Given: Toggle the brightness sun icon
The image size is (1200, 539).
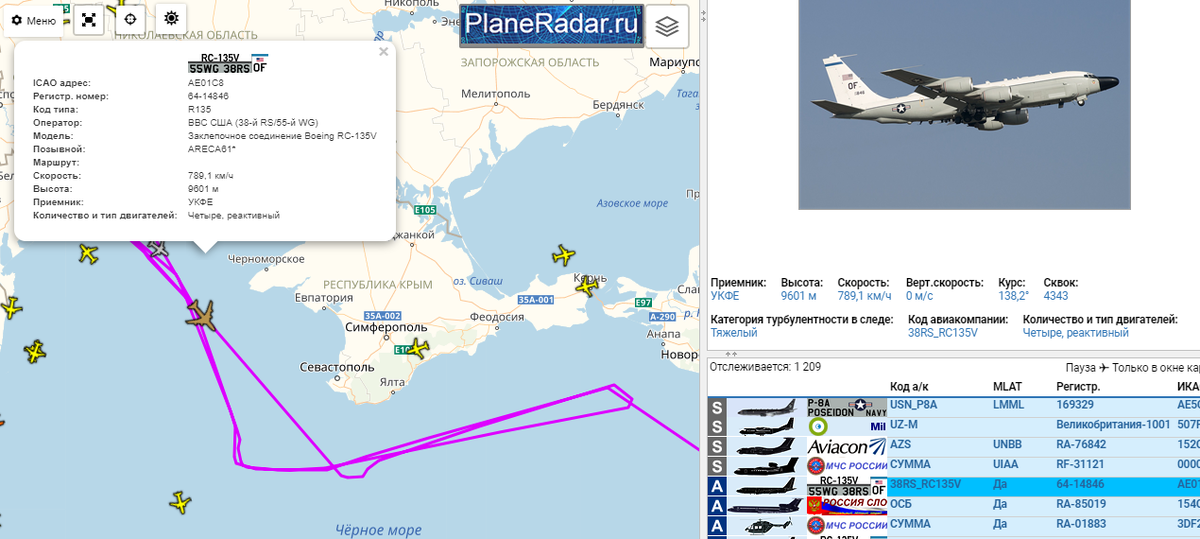Looking at the screenshot, I should click(x=171, y=19).
